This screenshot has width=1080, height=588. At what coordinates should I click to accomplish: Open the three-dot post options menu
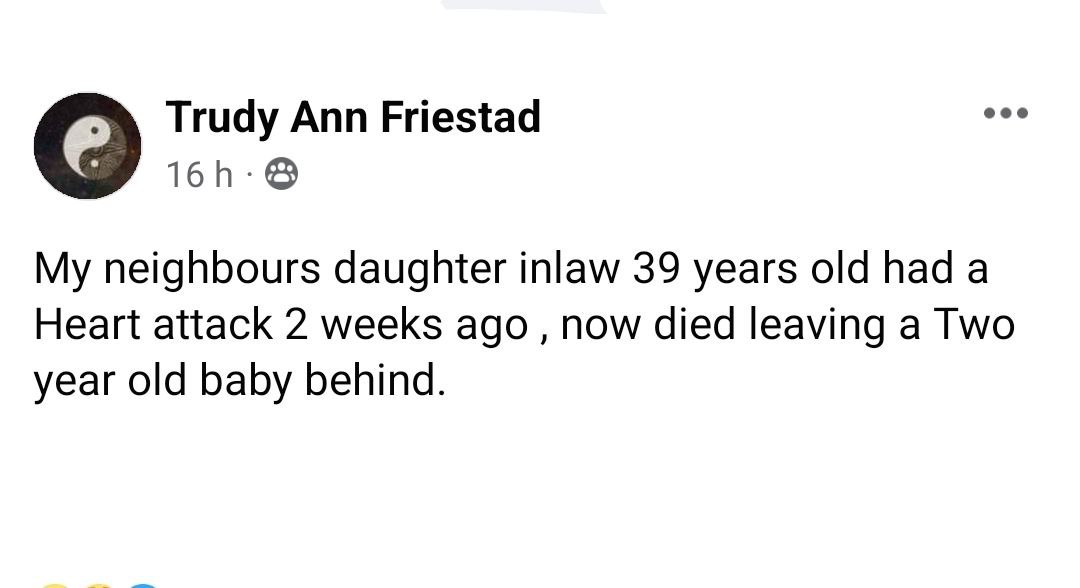point(1005,113)
